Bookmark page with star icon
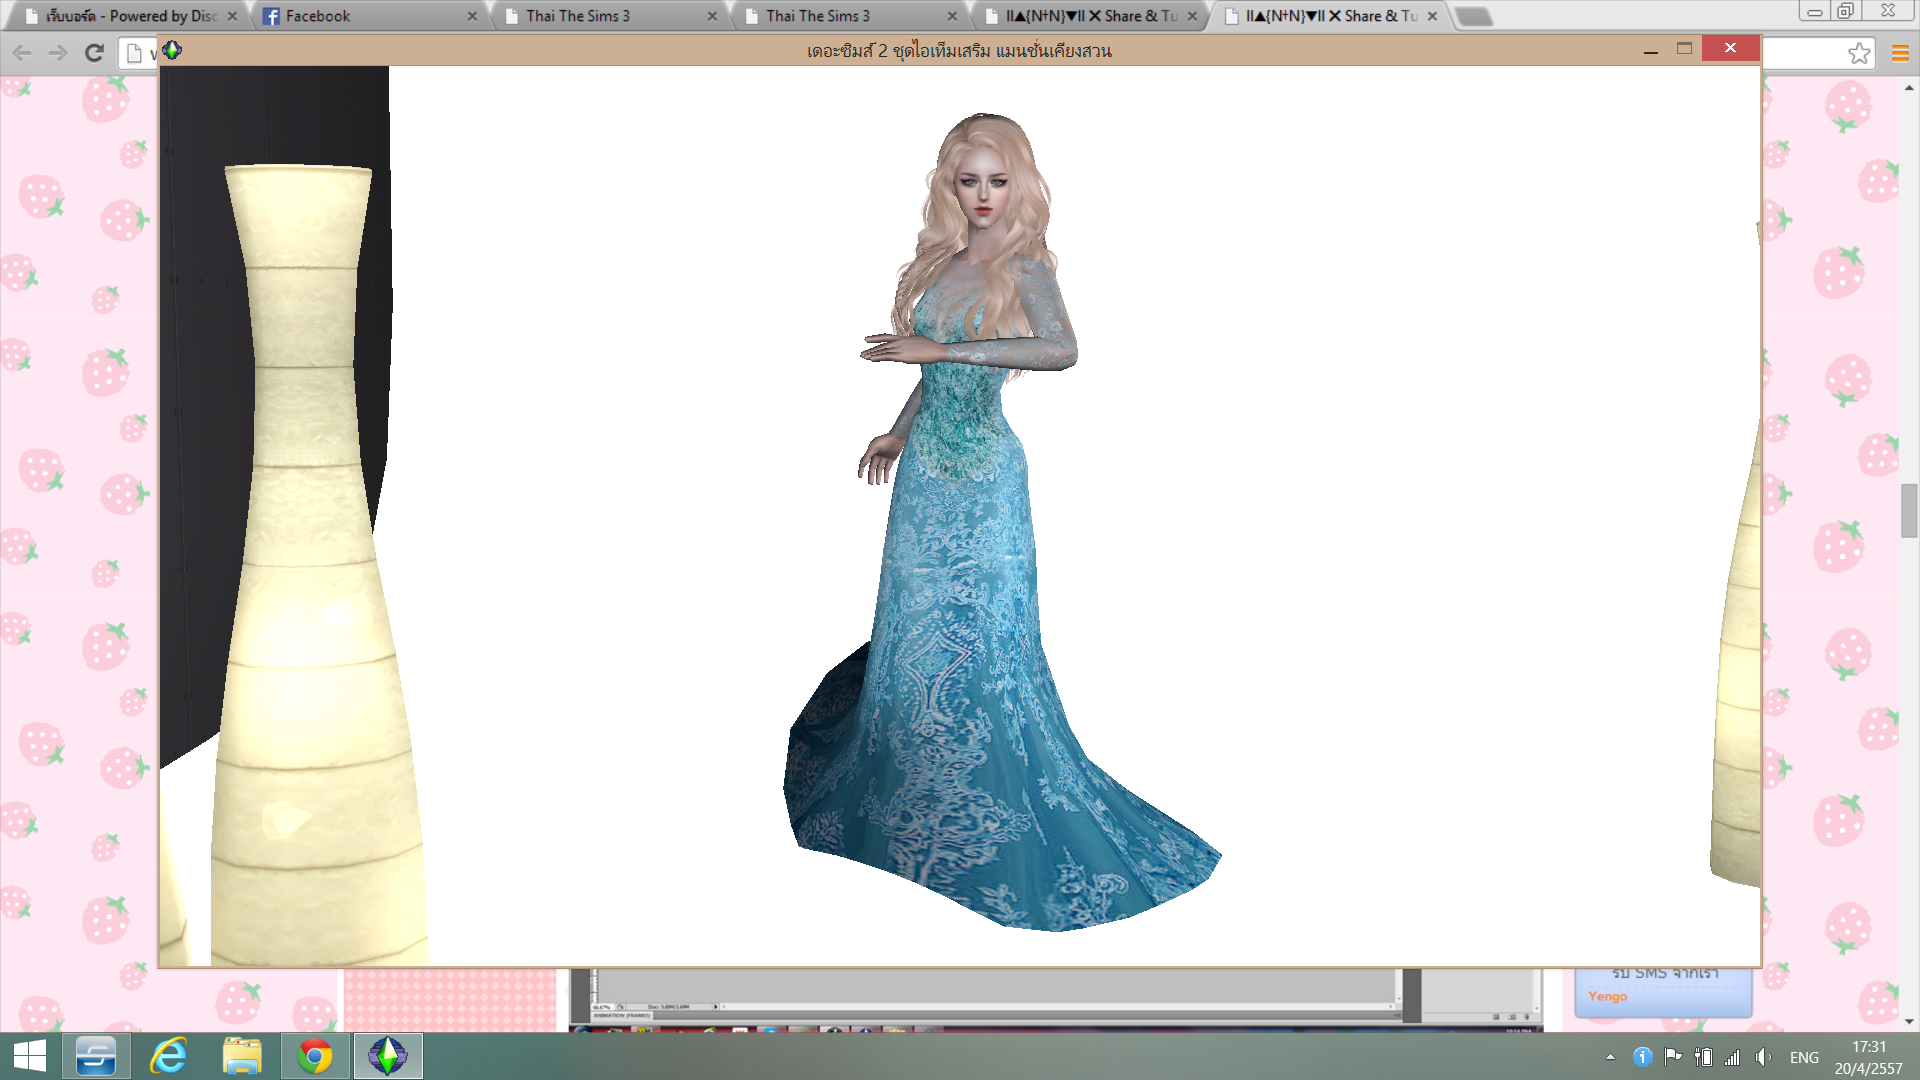The image size is (1920, 1080). pos(1859,53)
